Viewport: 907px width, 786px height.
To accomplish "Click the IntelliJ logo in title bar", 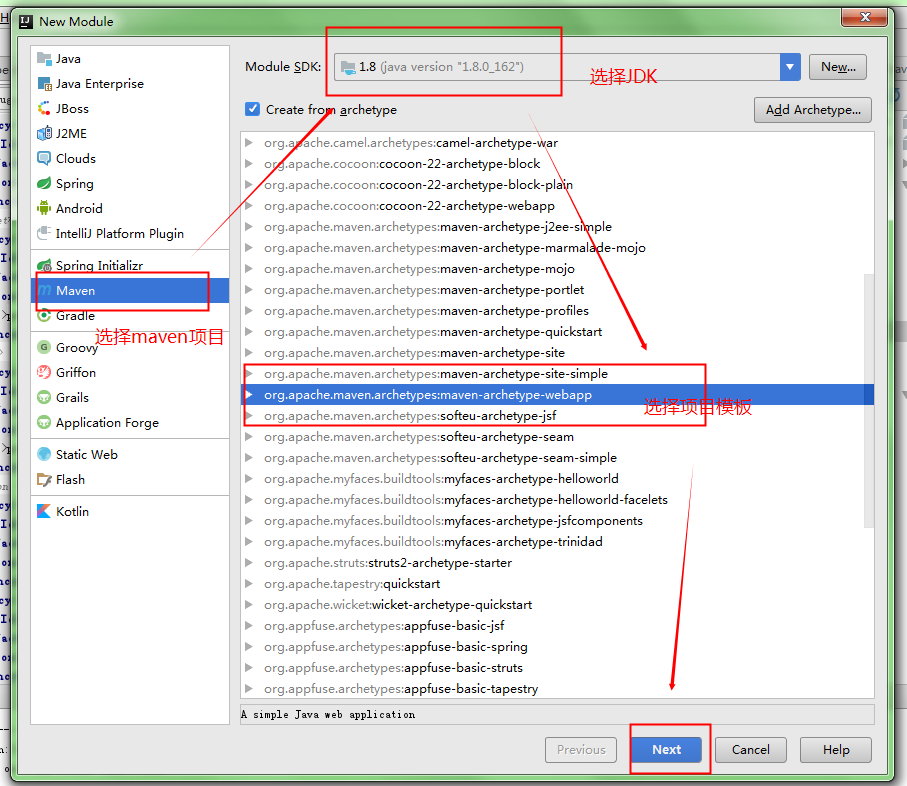I will pyautogui.click(x=26, y=22).
